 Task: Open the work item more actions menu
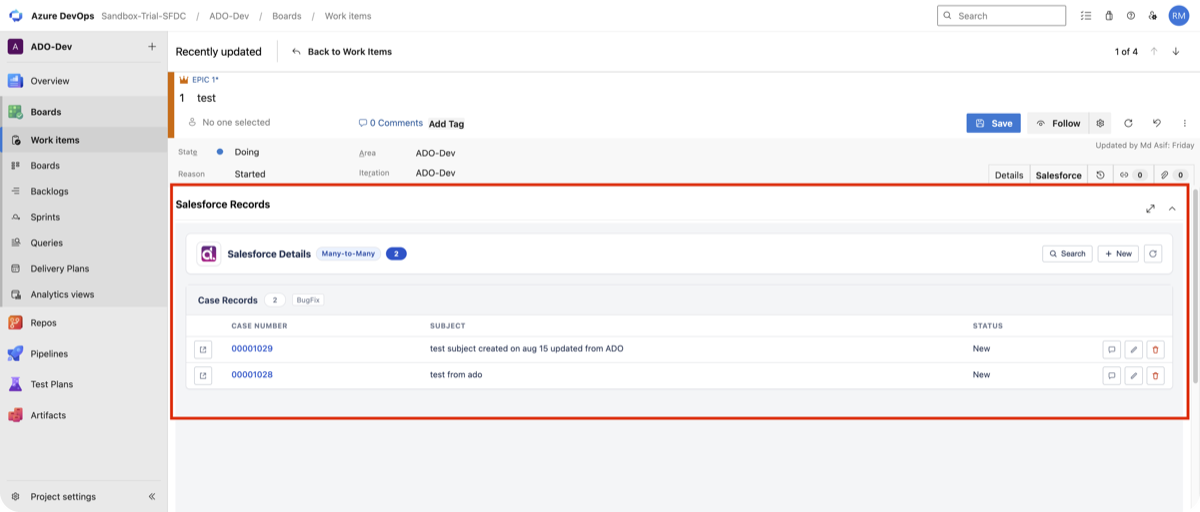coord(1185,123)
